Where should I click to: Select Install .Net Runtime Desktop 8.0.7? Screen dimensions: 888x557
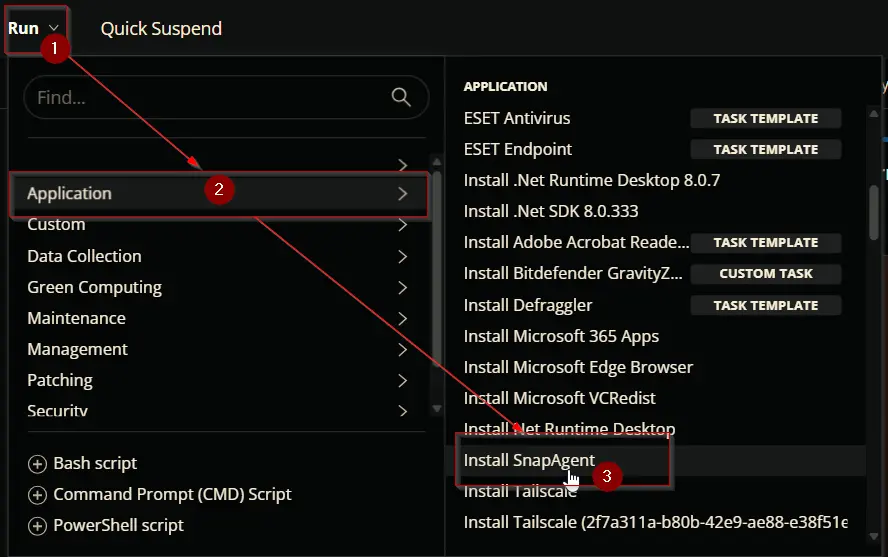tap(592, 181)
